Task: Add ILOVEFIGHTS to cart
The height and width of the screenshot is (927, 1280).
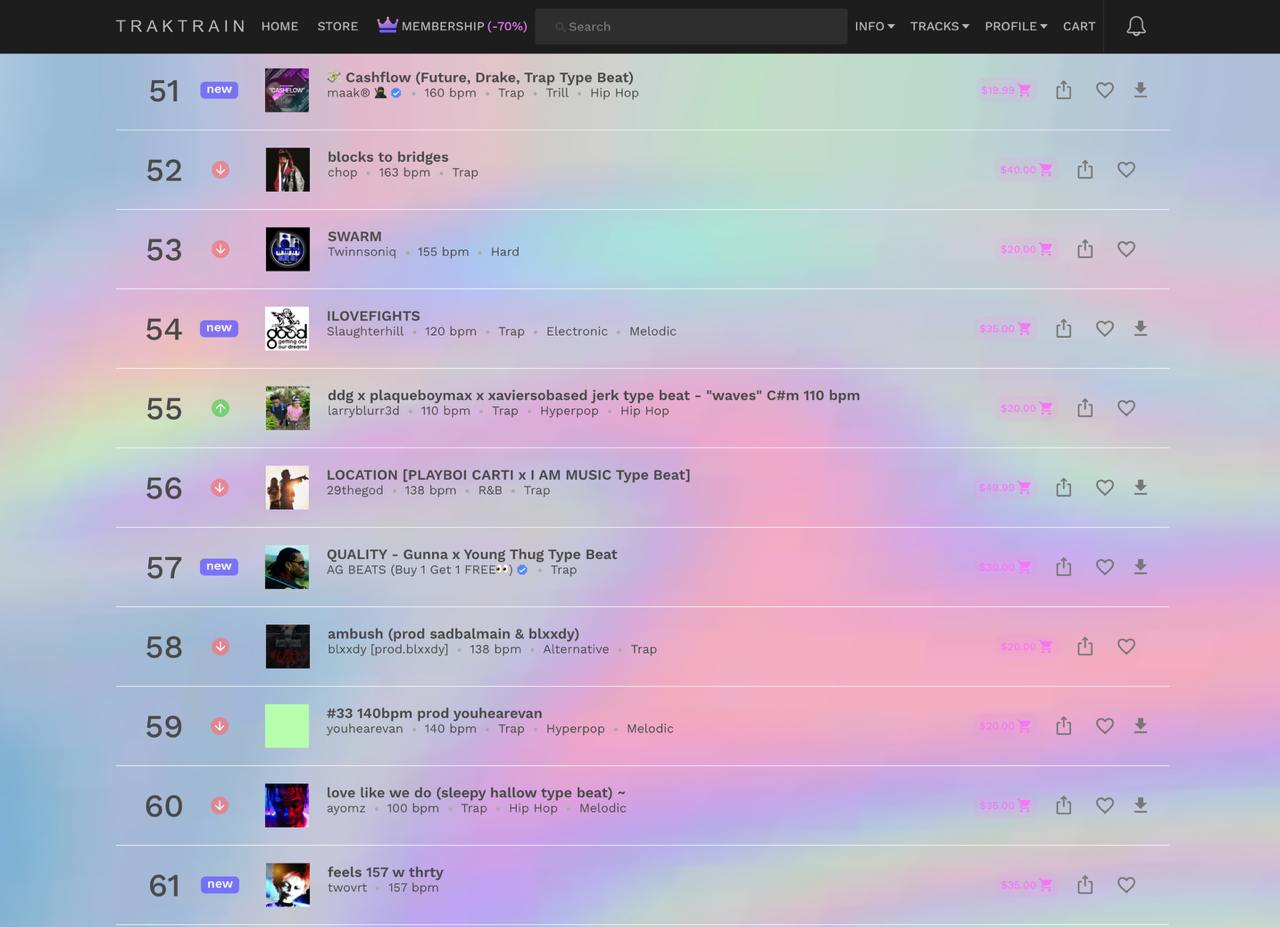Action: [1005, 328]
